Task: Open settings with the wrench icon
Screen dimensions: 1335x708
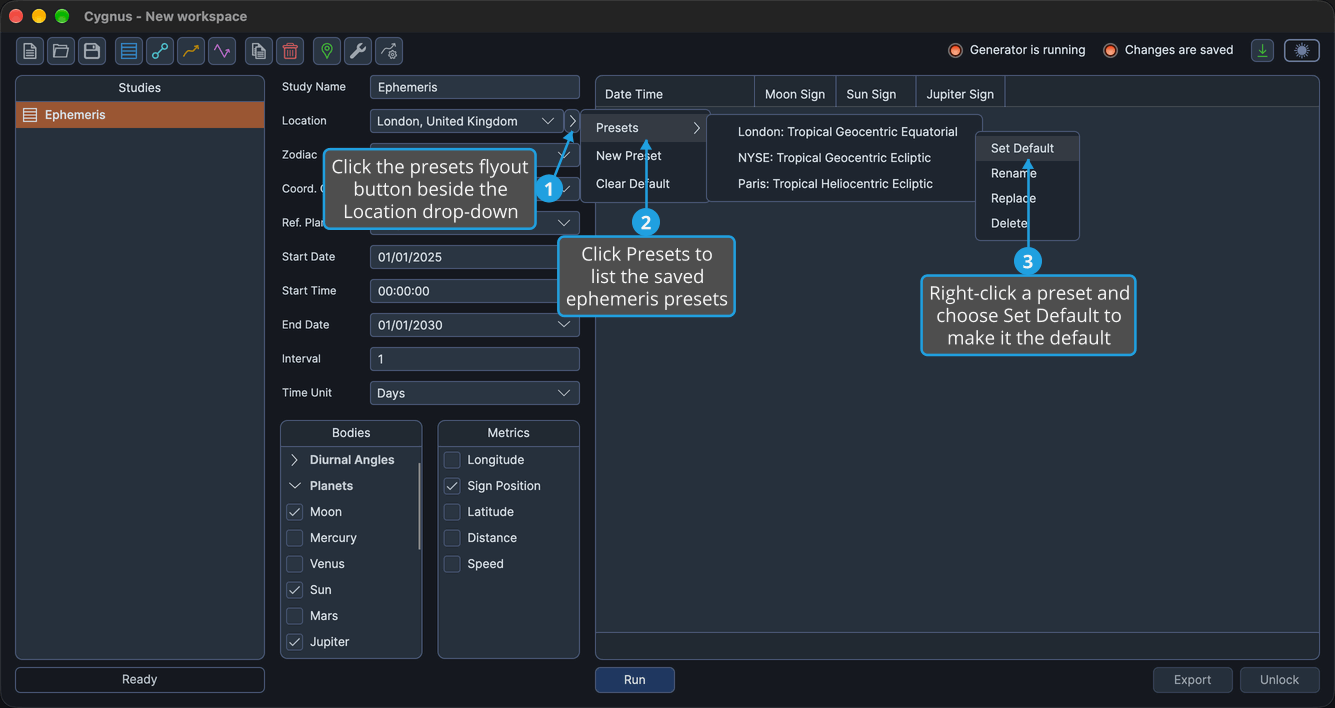Action: pyautogui.click(x=358, y=51)
